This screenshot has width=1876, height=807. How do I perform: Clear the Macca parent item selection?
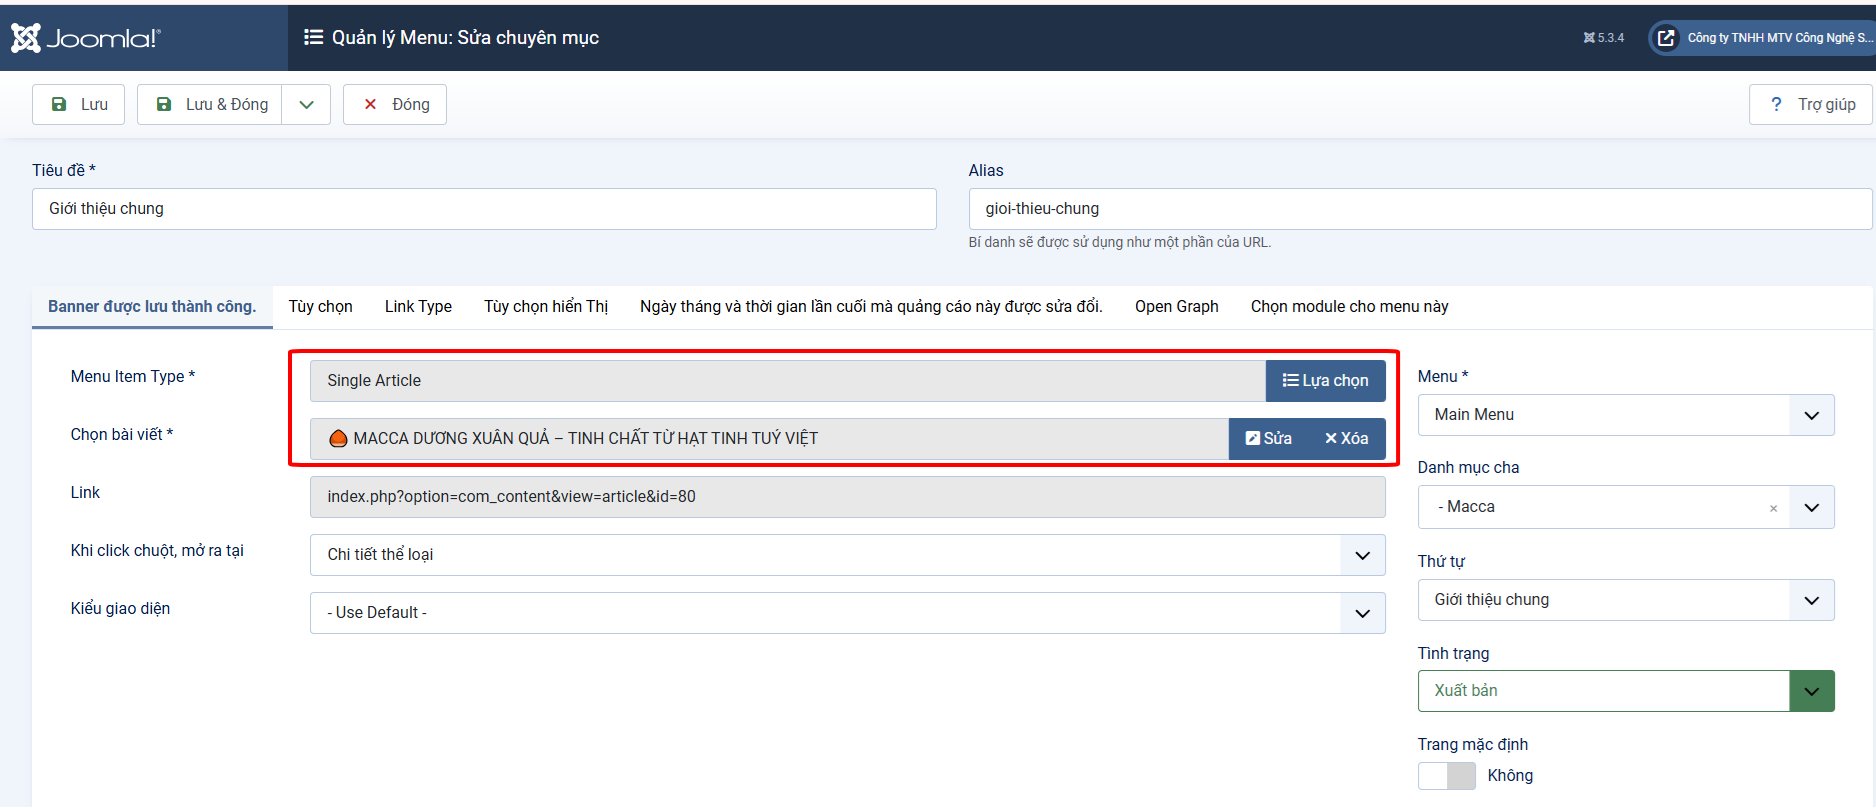[1773, 508]
